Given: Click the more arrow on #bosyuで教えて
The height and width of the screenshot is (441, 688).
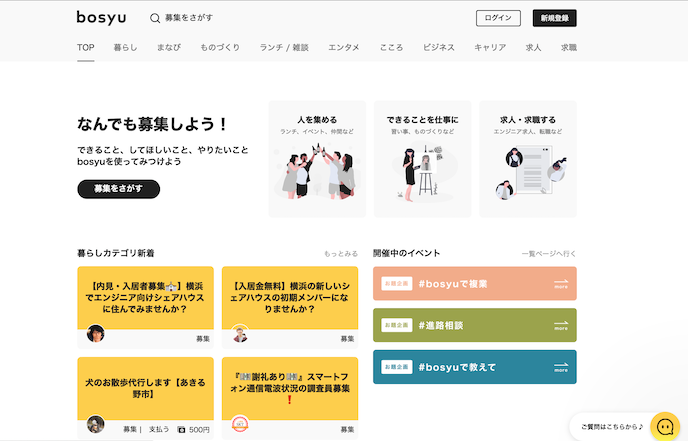Looking at the screenshot, I should tap(560, 367).
